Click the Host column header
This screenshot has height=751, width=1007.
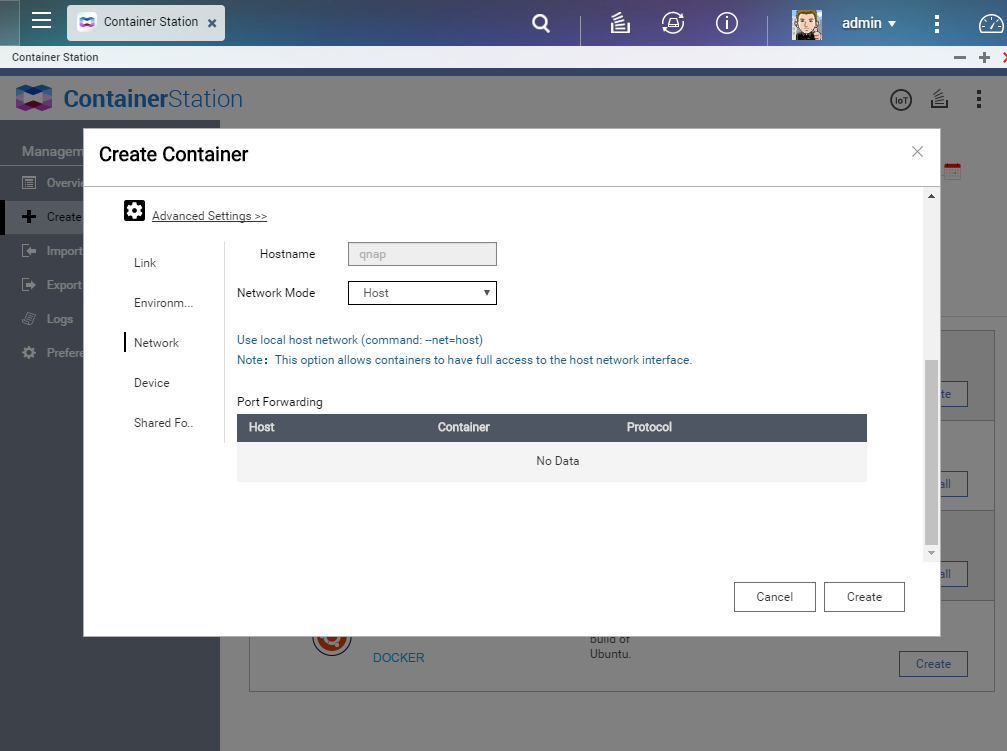tap(261, 427)
